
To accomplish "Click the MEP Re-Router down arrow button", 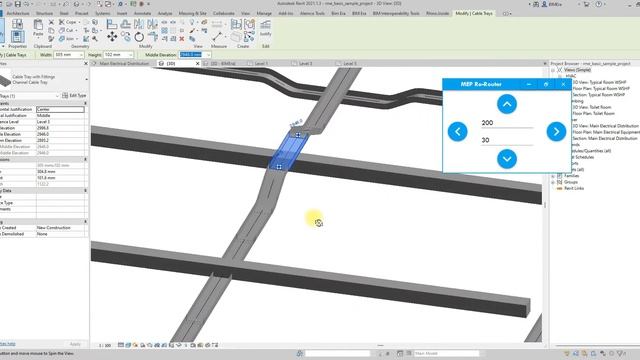I will pyautogui.click(x=507, y=159).
